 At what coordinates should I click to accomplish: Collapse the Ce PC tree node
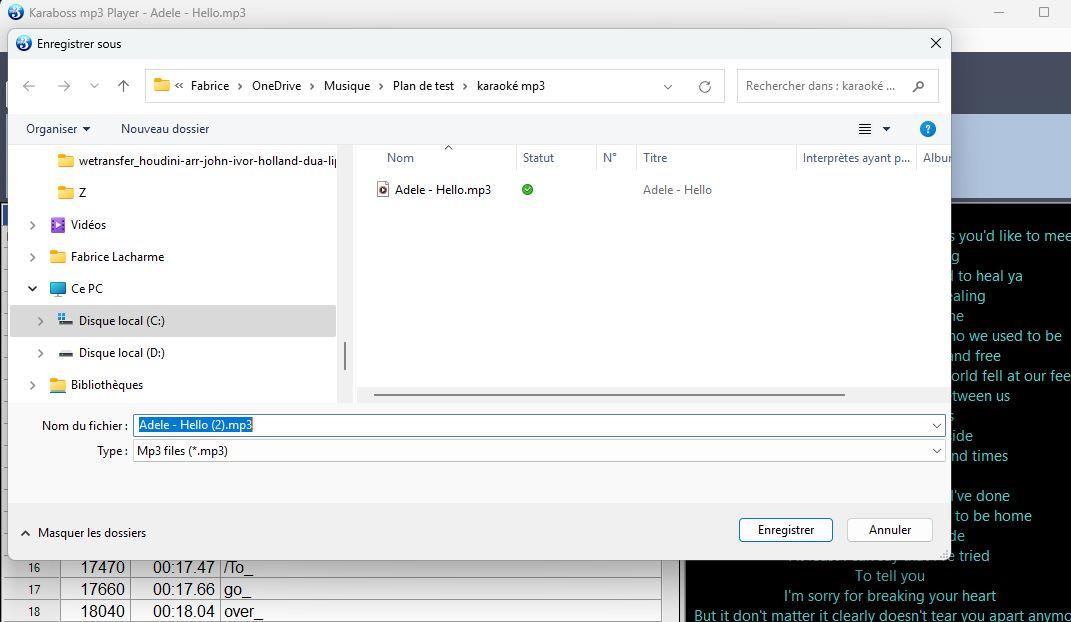33,289
